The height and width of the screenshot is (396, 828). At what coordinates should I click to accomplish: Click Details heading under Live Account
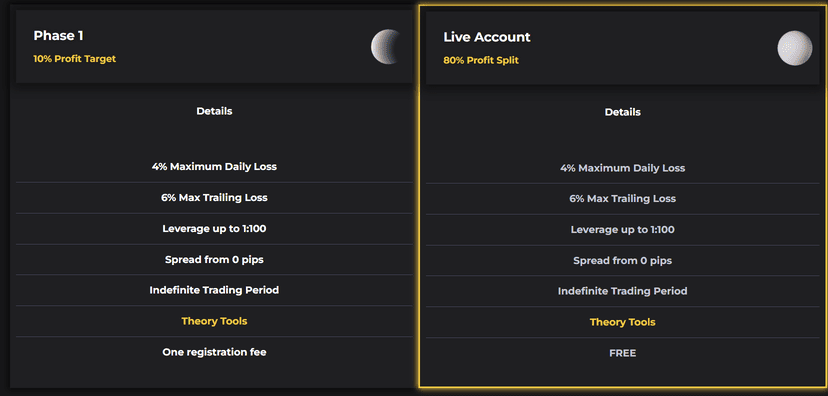coord(623,112)
